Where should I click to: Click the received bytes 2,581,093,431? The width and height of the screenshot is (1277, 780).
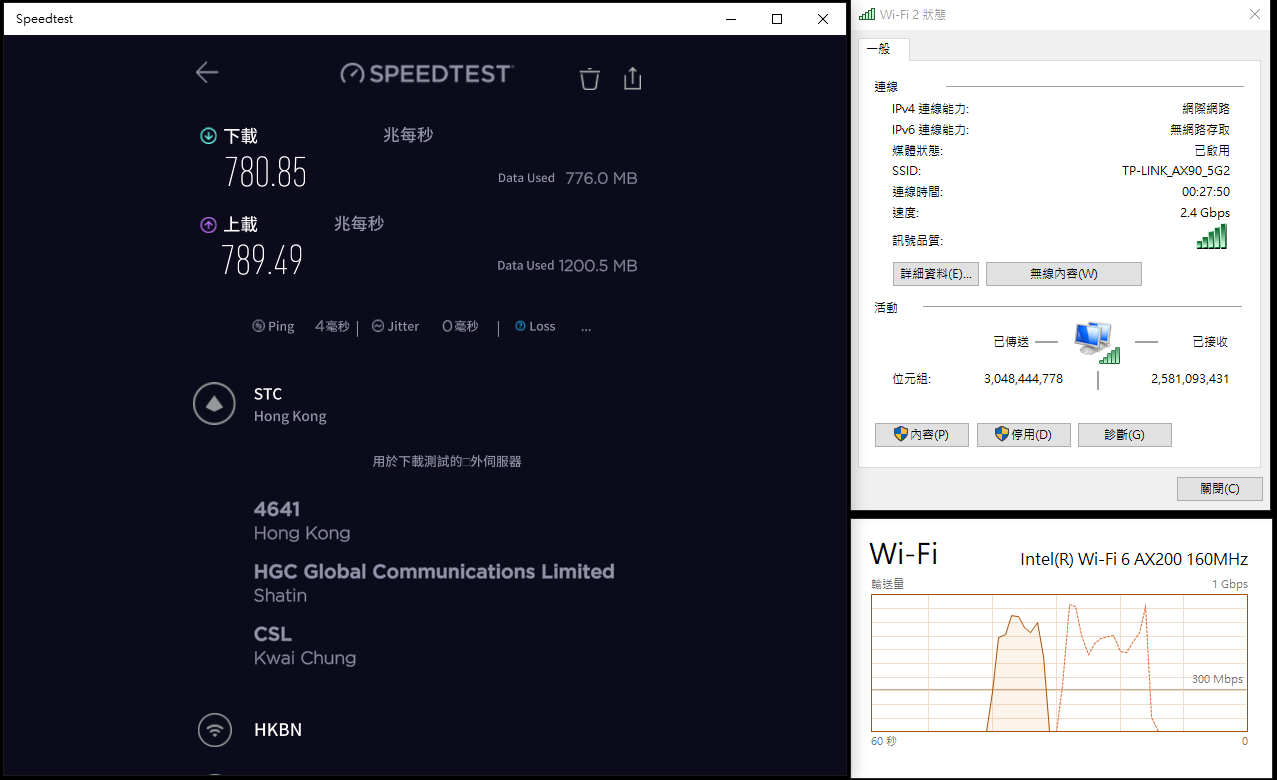coord(1190,379)
